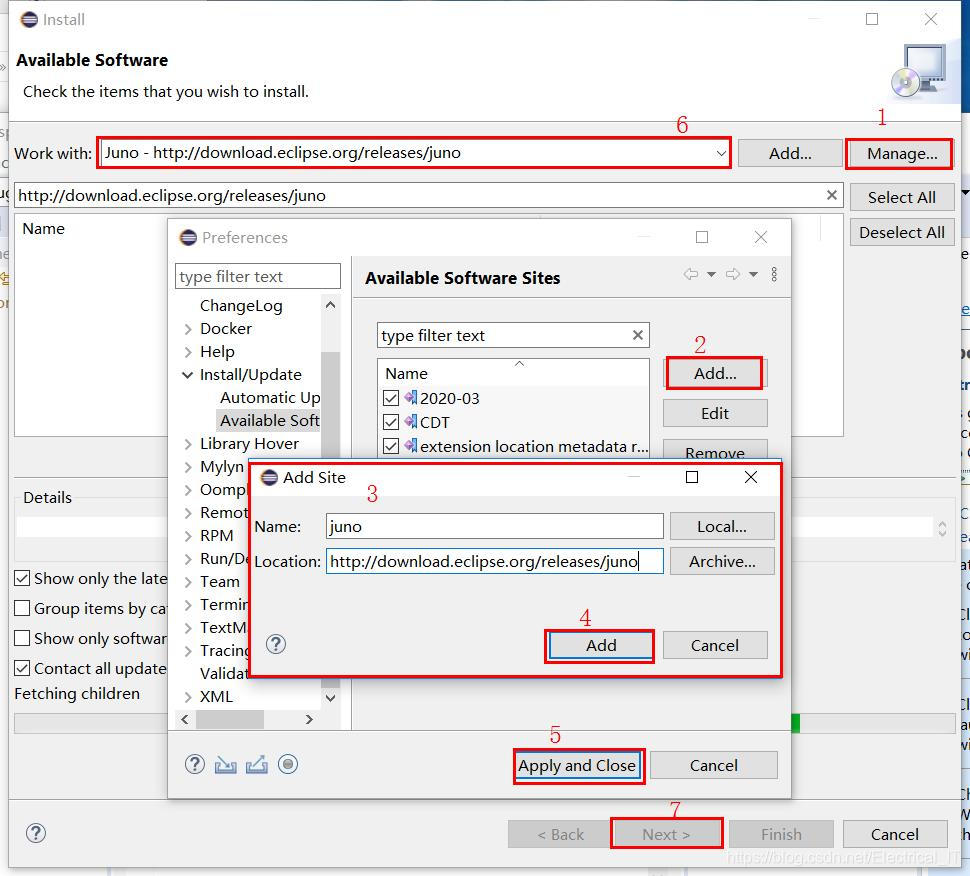Screen dimensions: 970x876
Task: Open help in the Install dialog
Action: coord(36,833)
